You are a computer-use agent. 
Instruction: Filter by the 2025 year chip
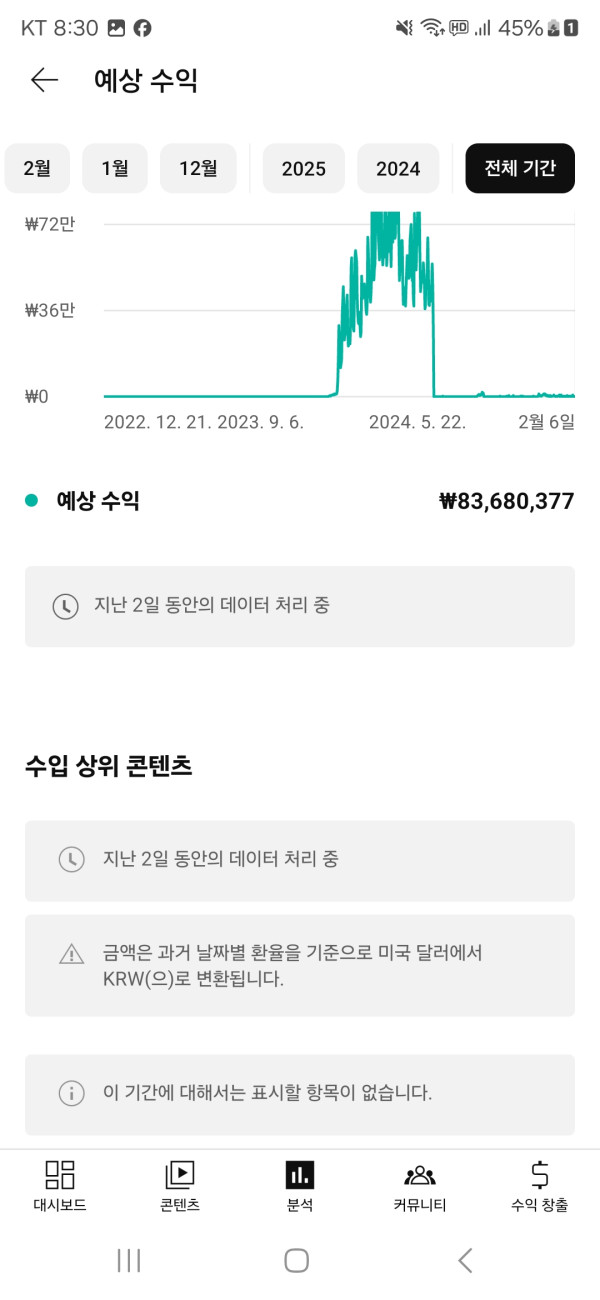click(x=304, y=168)
